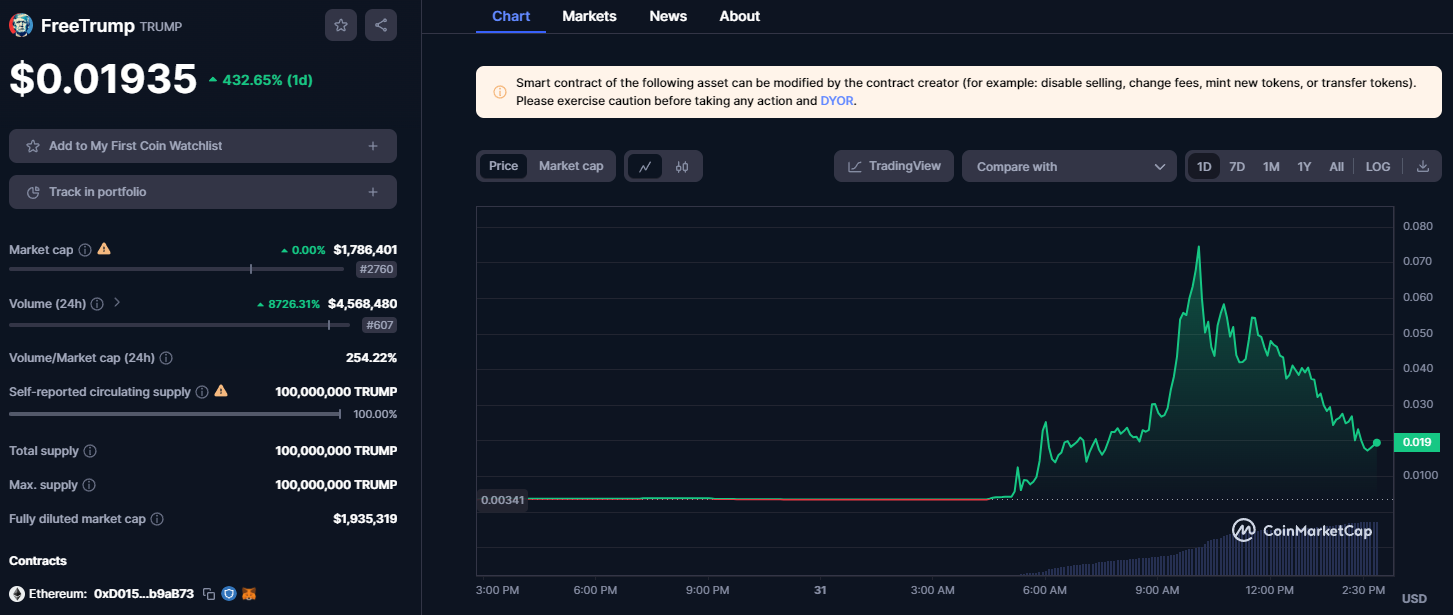Click the warning info icon in the banner
The height and width of the screenshot is (615, 1453).
500,92
